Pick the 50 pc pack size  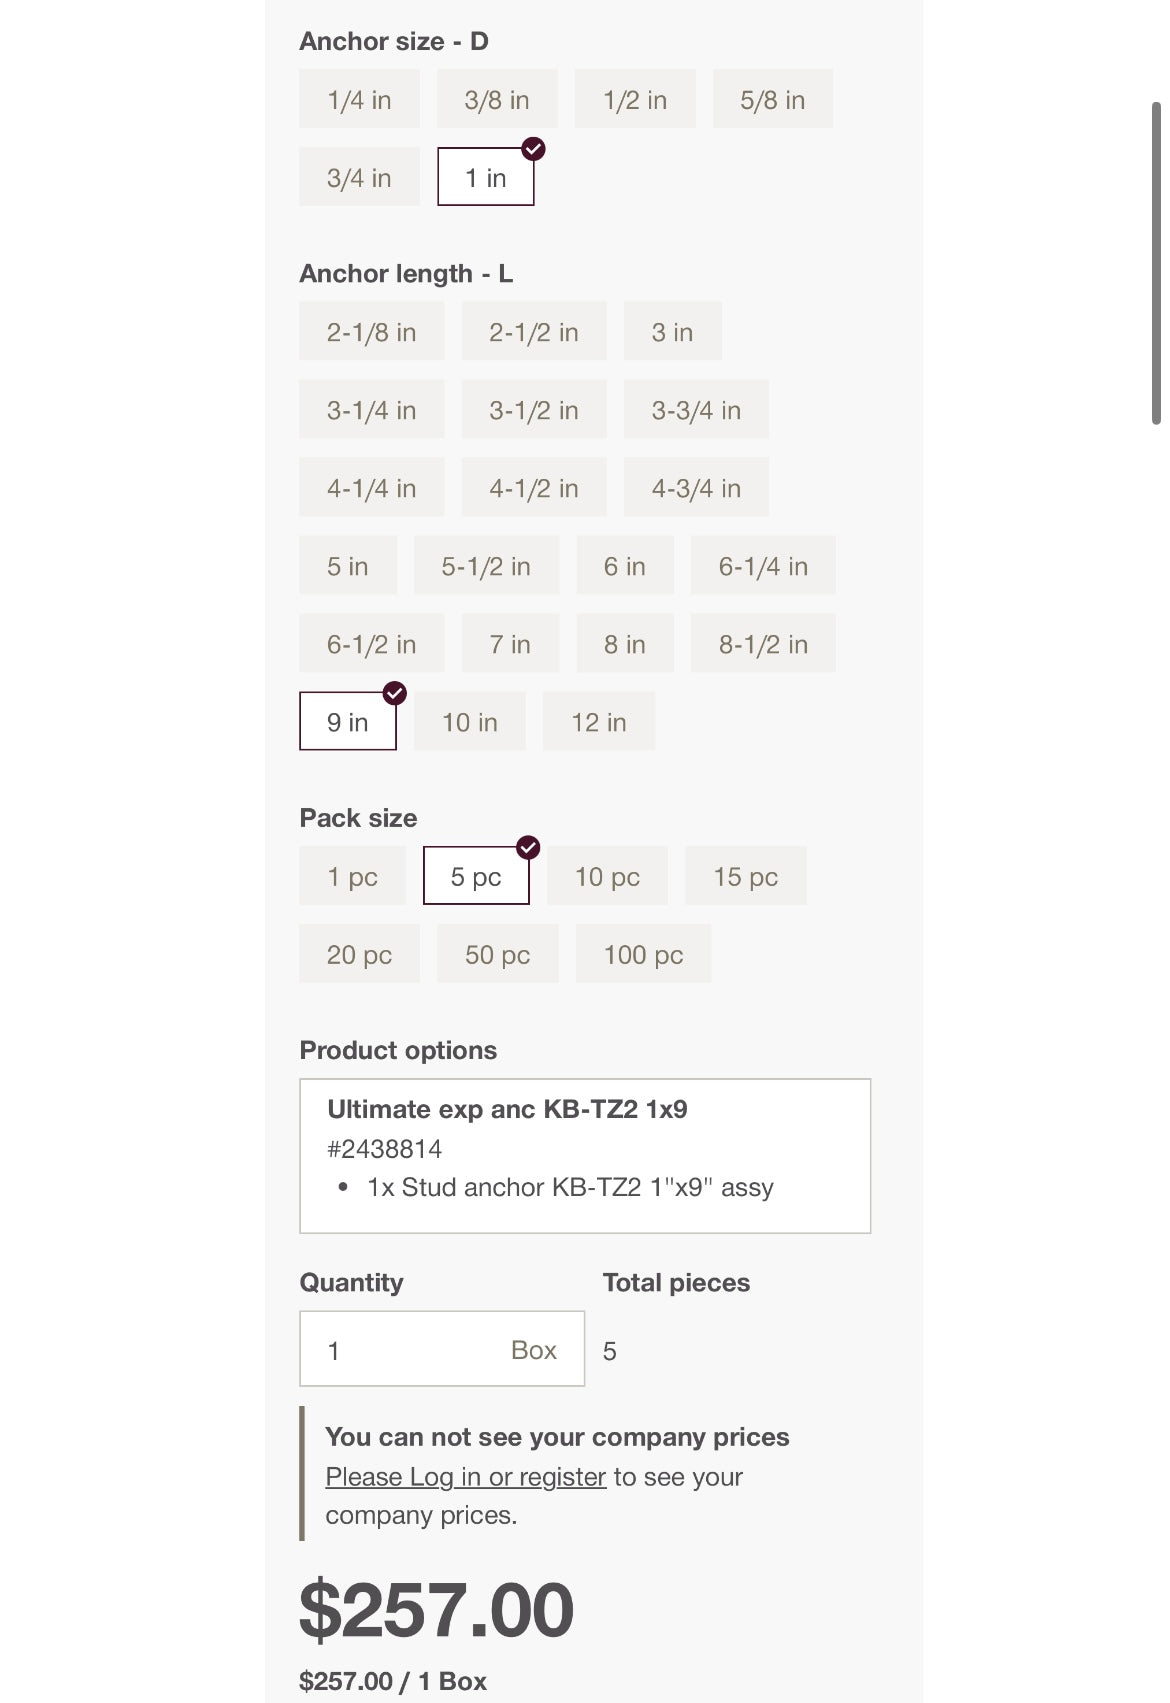[x=497, y=954]
